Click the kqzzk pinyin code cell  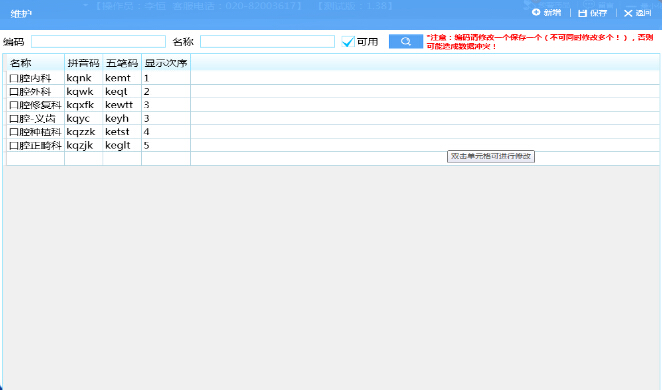click(84, 132)
